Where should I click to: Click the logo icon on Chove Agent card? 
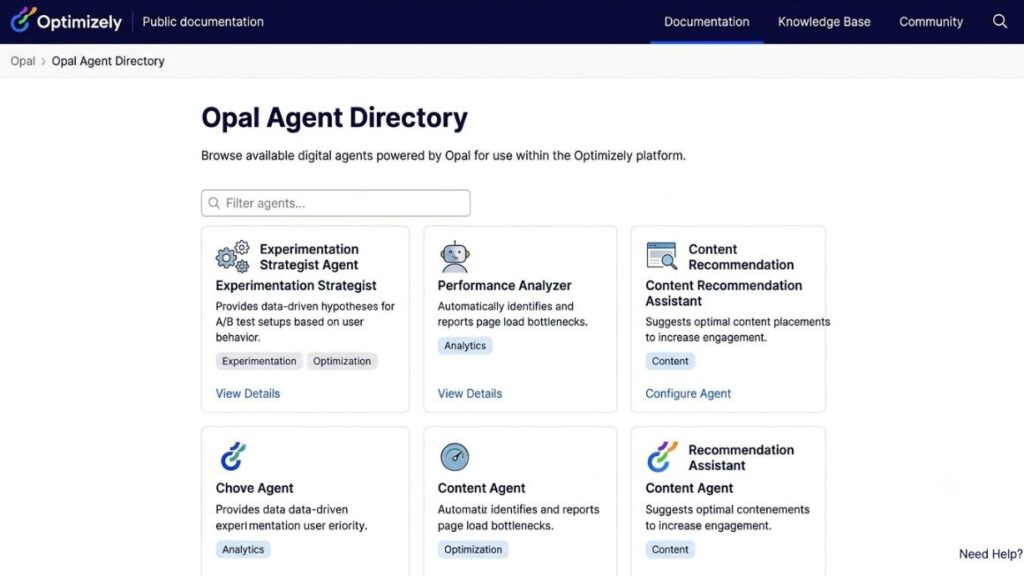(x=232, y=456)
